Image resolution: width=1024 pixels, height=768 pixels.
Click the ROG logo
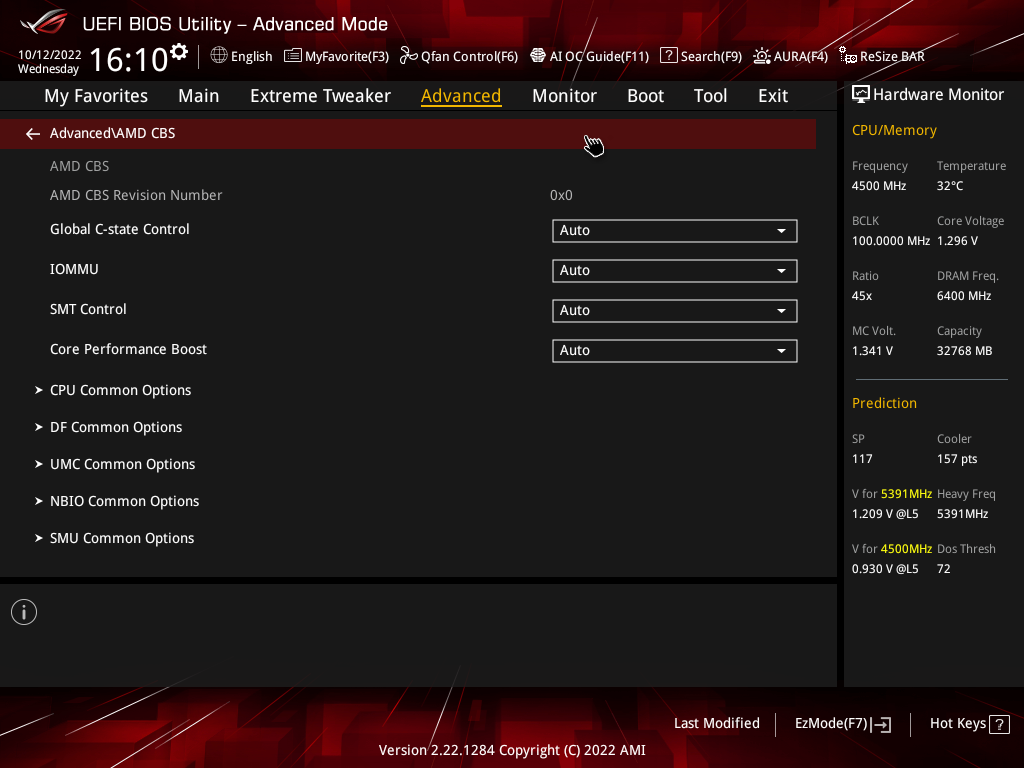pyautogui.click(x=43, y=23)
